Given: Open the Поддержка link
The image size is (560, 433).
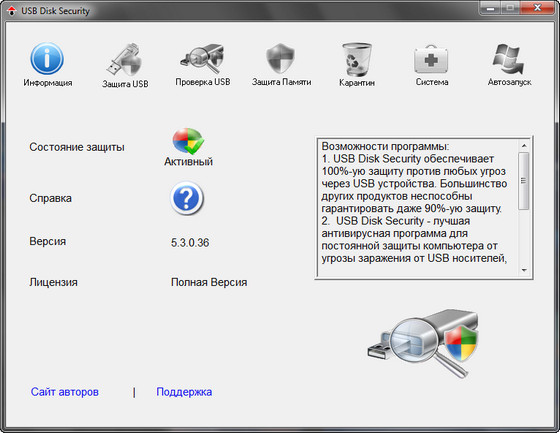Looking at the screenshot, I should (x=184, y=392).
